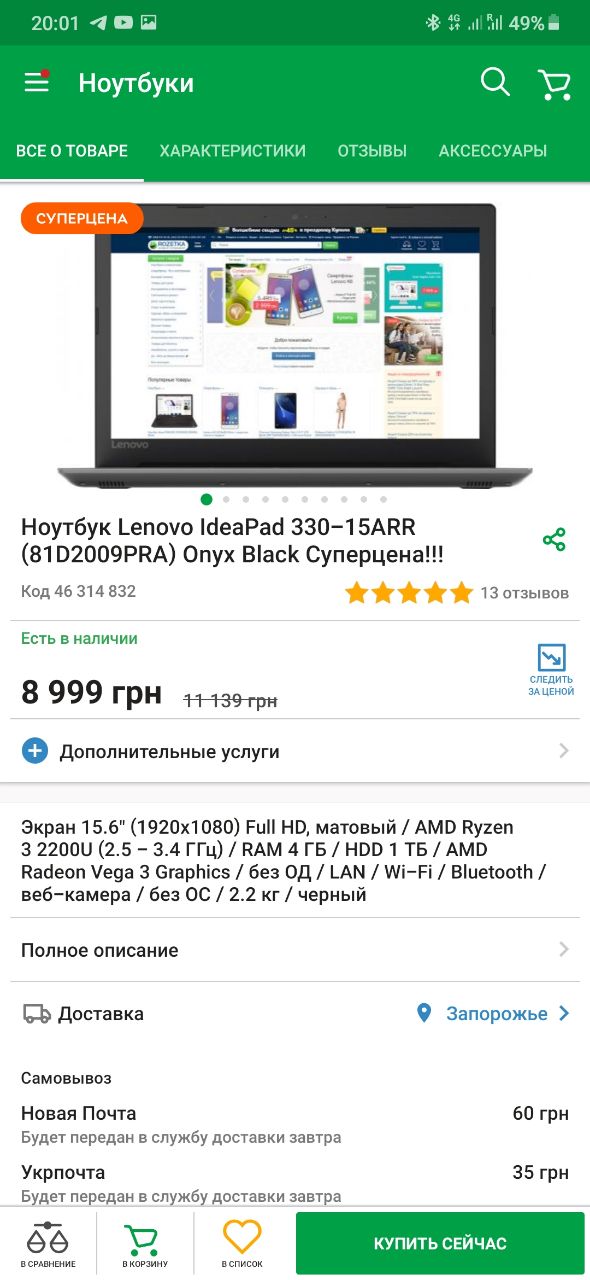Share this Lenovo IdeaPad product

point(554,540)
